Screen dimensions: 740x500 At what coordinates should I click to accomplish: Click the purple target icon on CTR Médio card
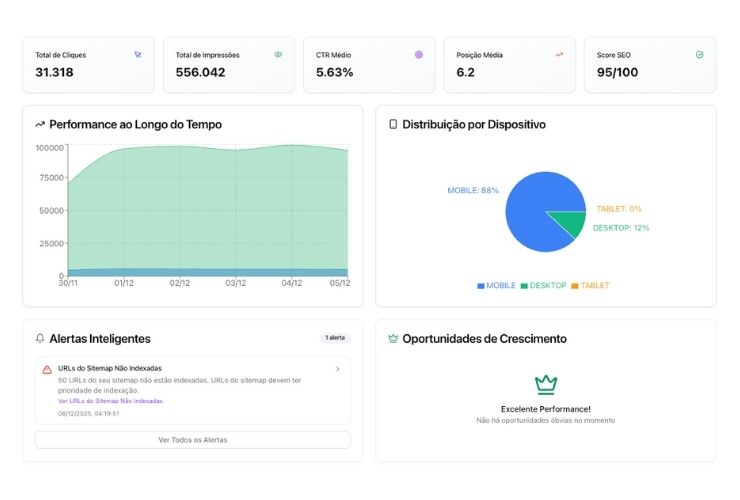[x=419, y=55]
